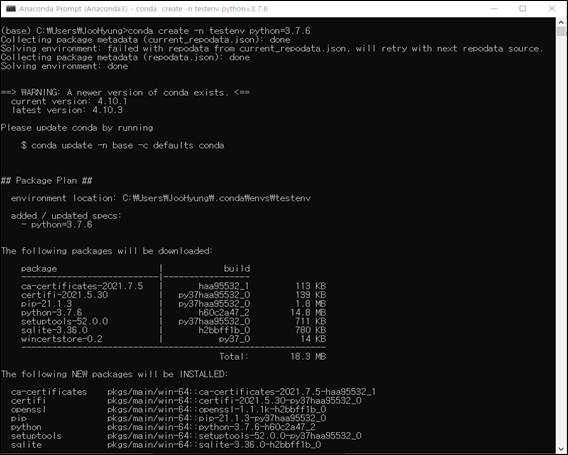Viewport: 568px width, 455px height.
Task: Click 'sqlite-3.36.0' in download table
Action: pyautogui.click(x=54, y=330)
